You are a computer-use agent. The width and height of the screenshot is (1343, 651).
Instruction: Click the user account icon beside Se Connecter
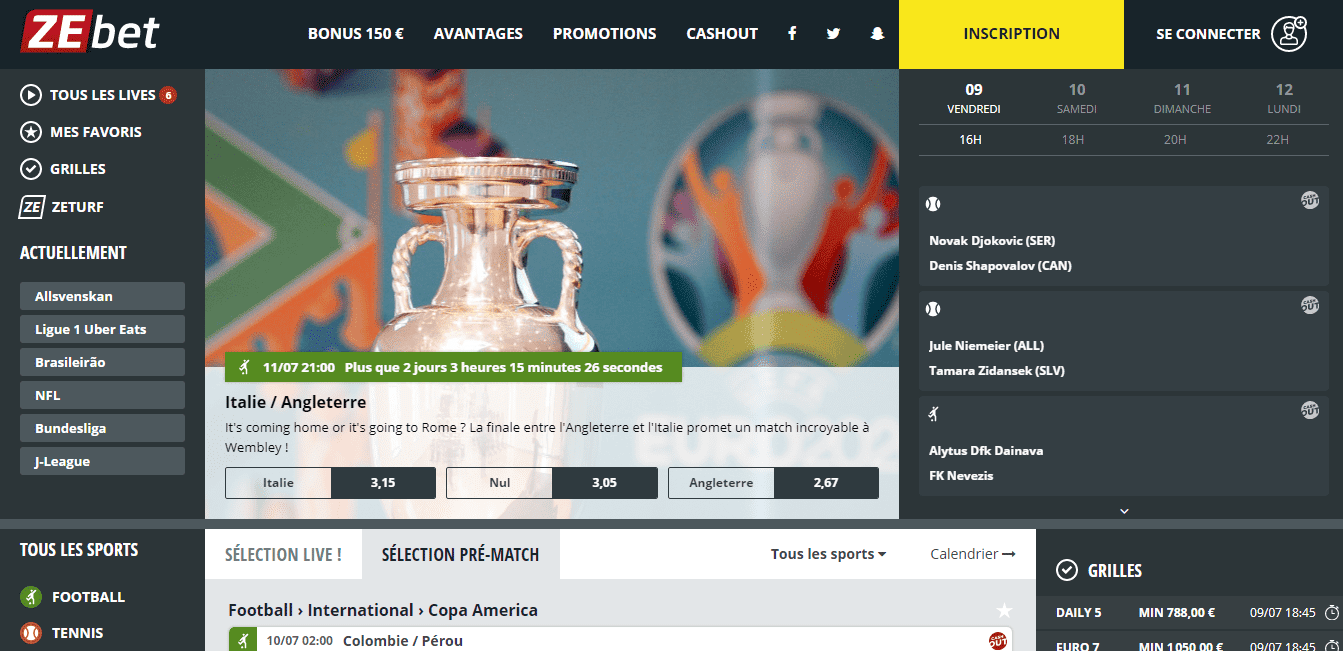pyautogui.click(x=1289, y=34)
